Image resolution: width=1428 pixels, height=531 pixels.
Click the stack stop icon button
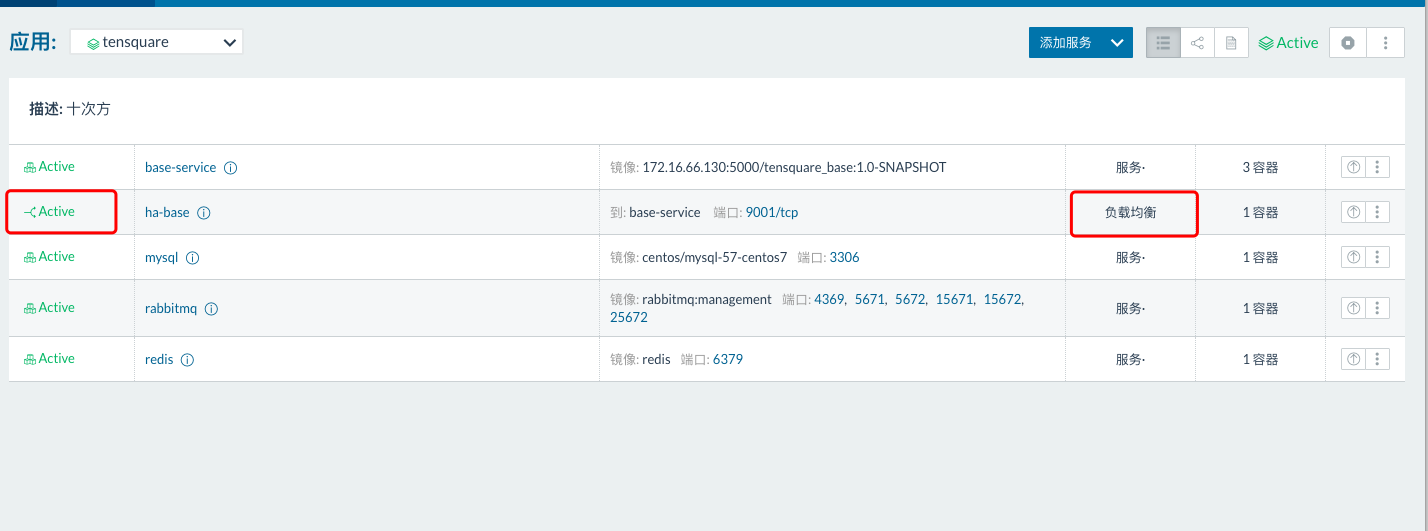click(x=1348, y=43)
